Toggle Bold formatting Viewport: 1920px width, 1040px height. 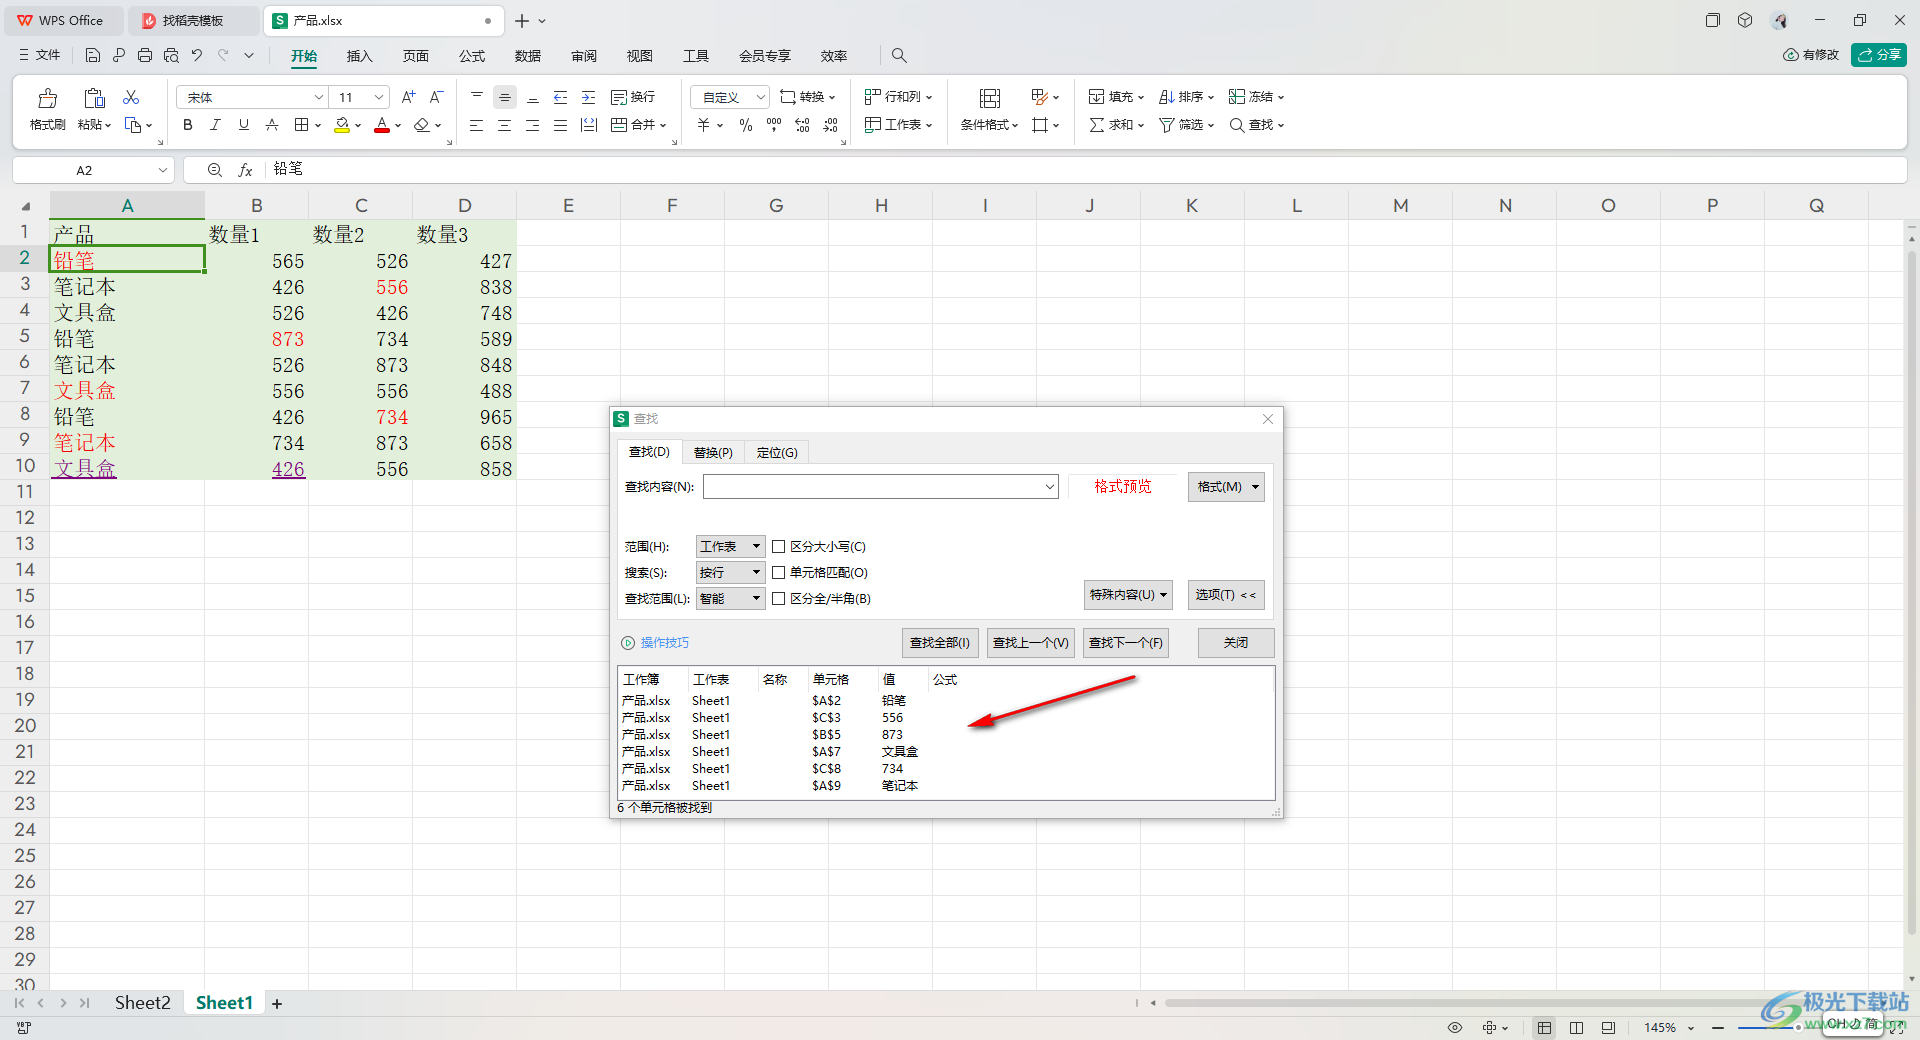[187, 125]
